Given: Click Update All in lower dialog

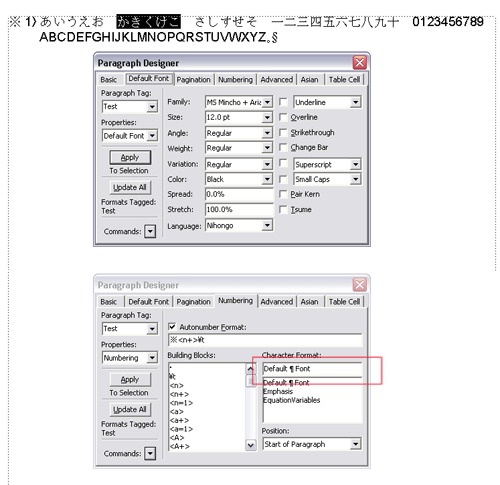Looking at the screenshot, I should pyautogui.click(x=130, y=409).
